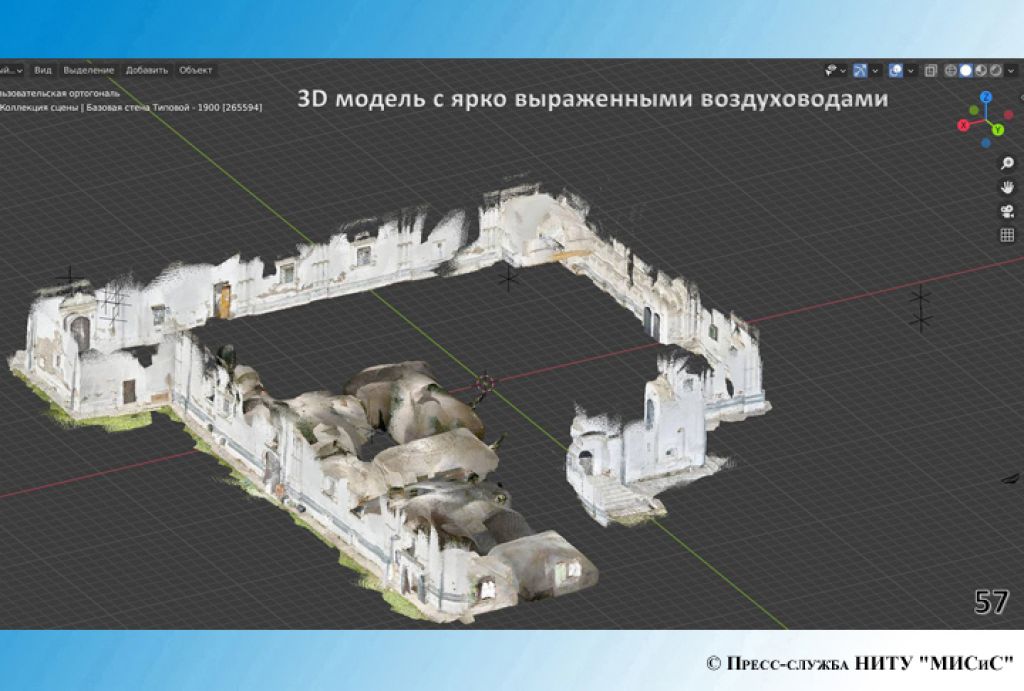Toggle perspective/orthographic grid icon
Image resolution: width=1024 pixels, height=691 pixels.
click(x=1007, y=235)
